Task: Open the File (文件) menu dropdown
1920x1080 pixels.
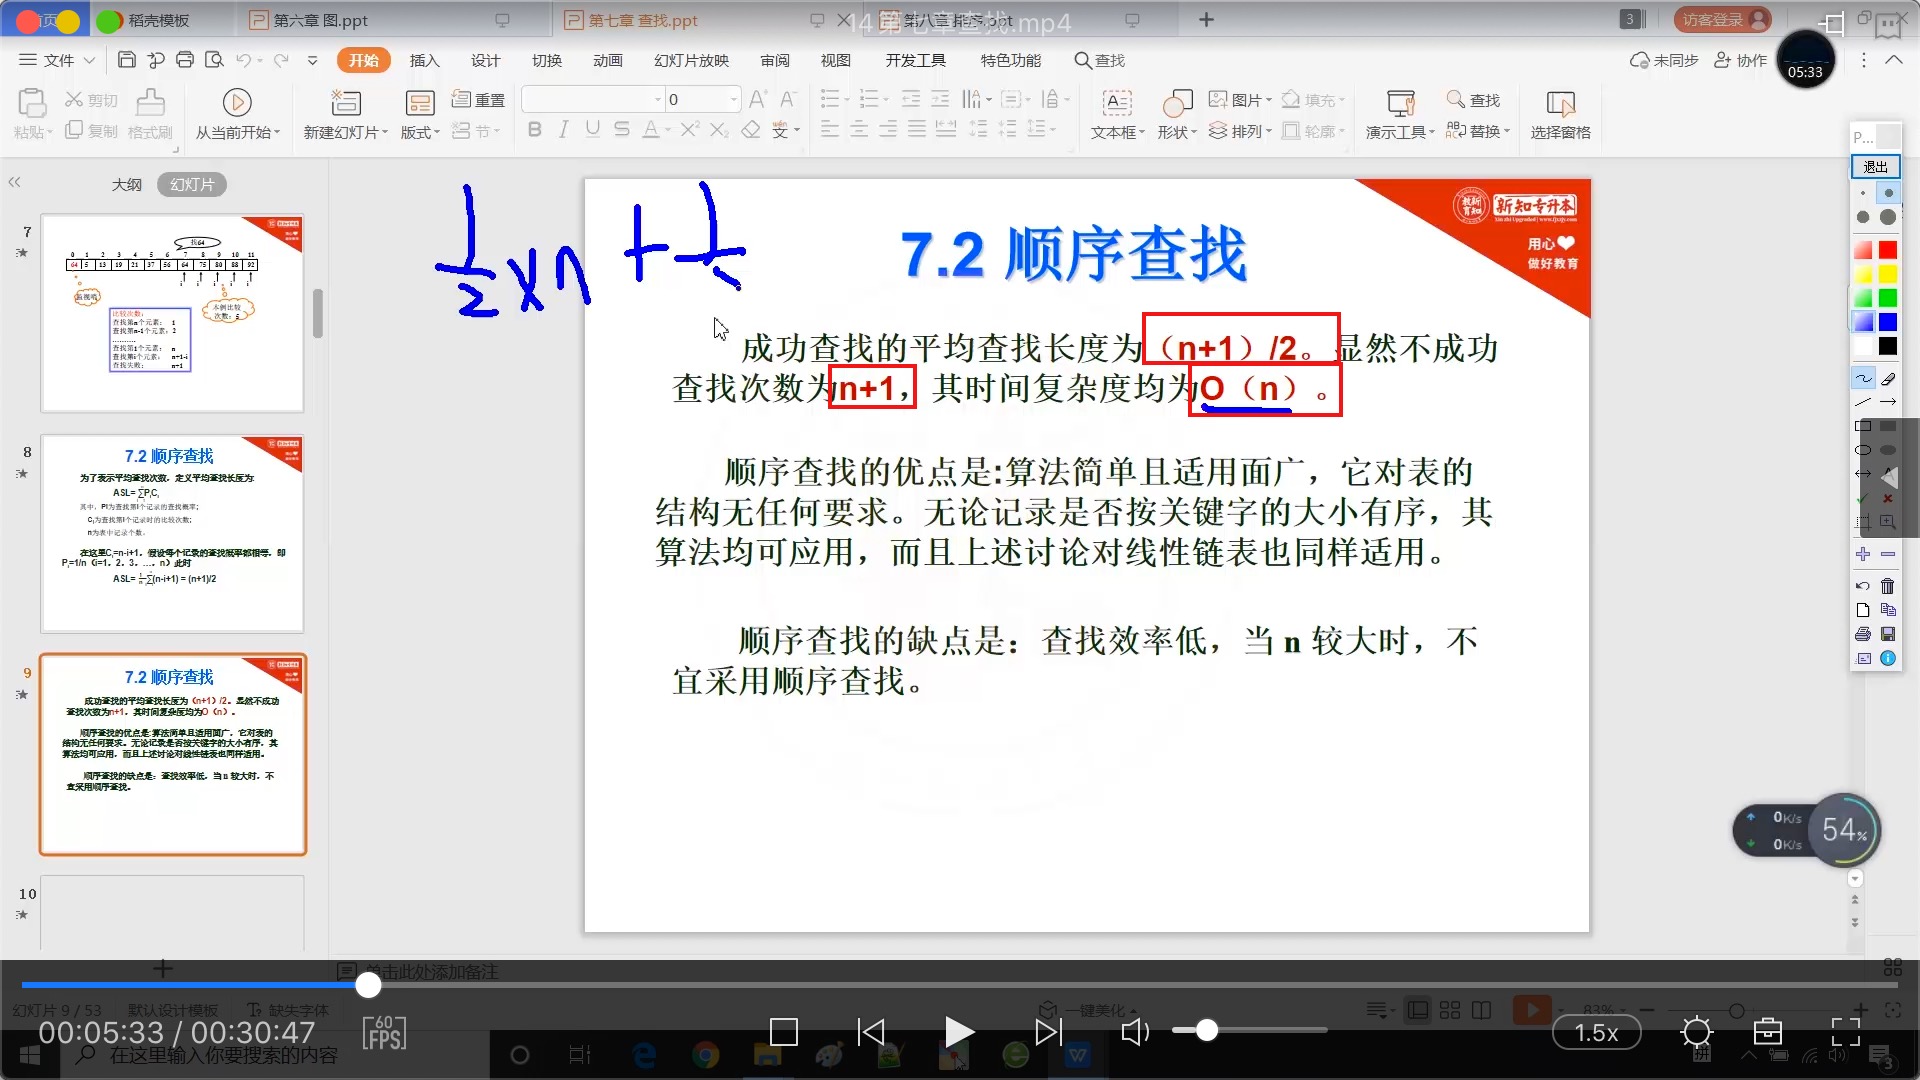Action: (57, 60)
